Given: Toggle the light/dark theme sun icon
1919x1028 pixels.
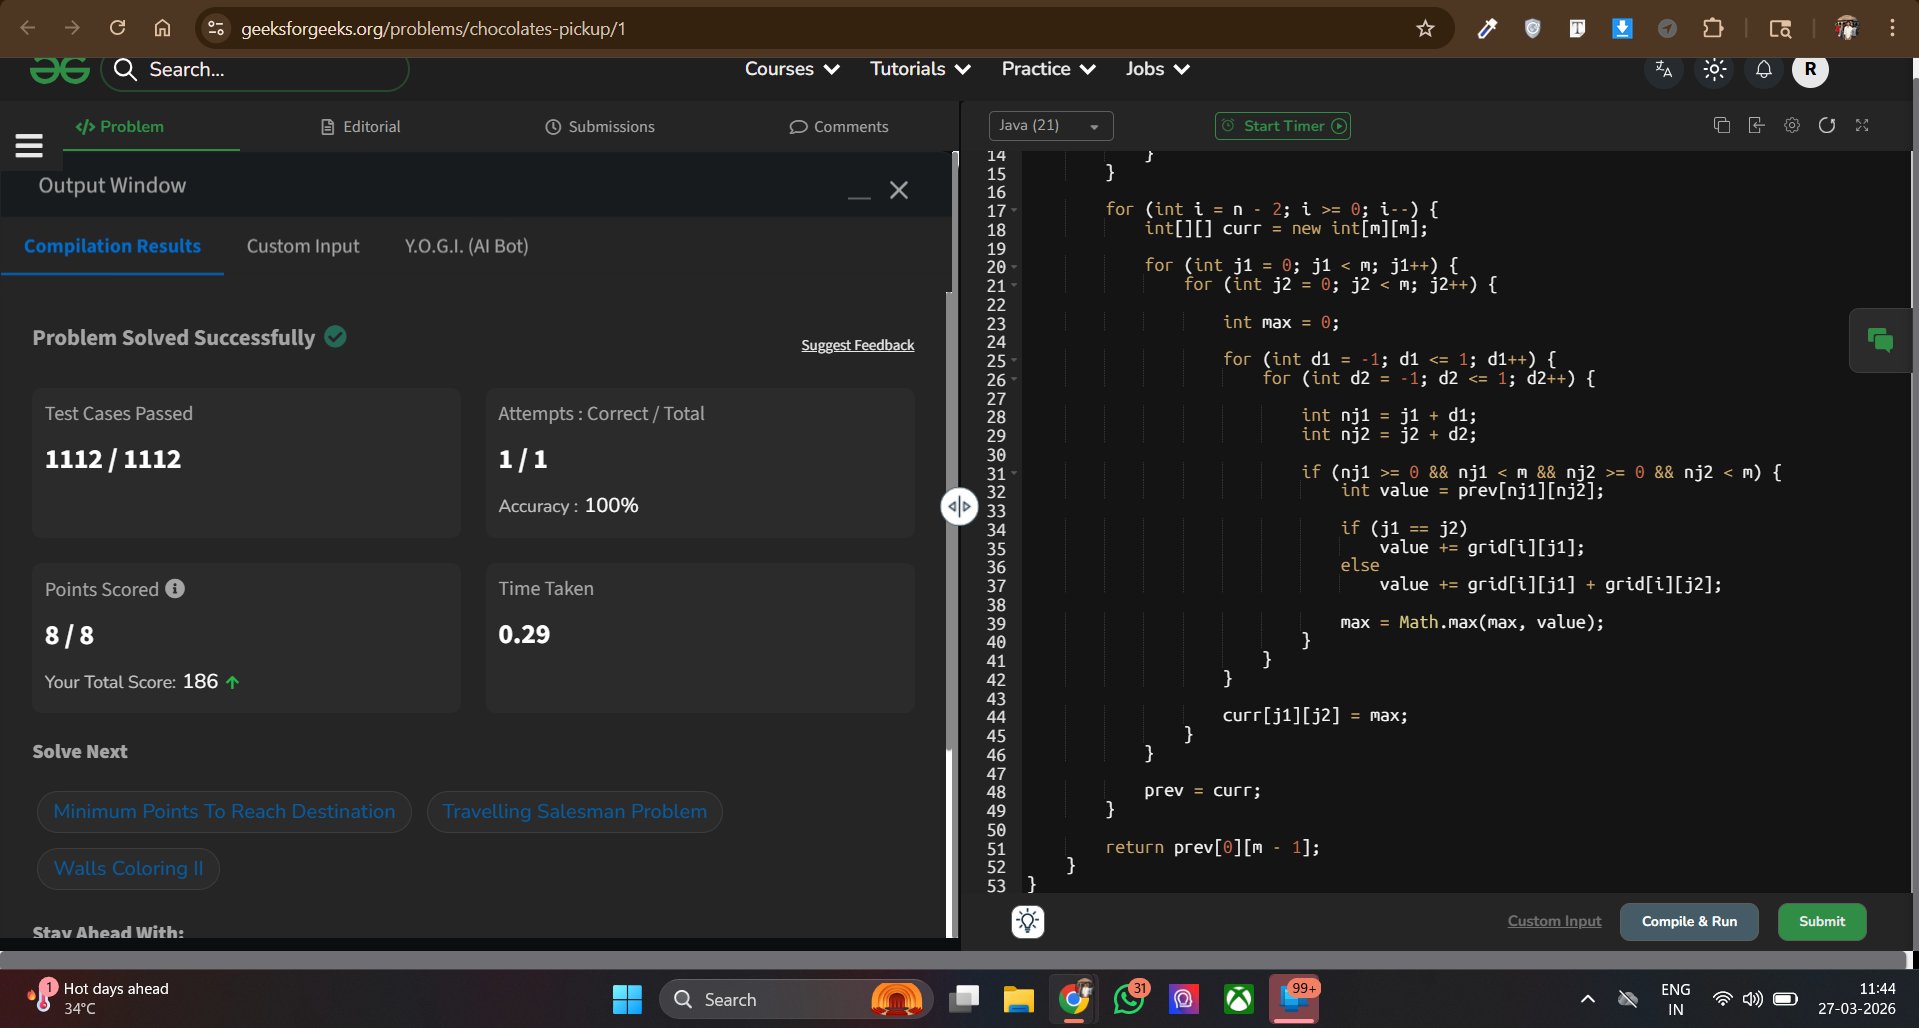Looking at the screenshot, I should pyautogui.click(x=1715, y=69).
